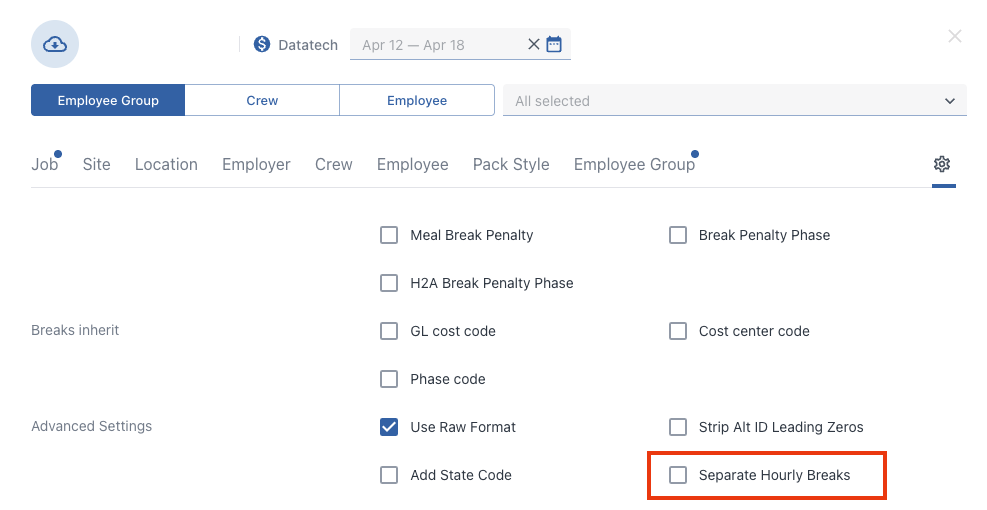This screenshot has height=510, width=987.
Task: Click the cloud download icon
Action: coord(55,44)
